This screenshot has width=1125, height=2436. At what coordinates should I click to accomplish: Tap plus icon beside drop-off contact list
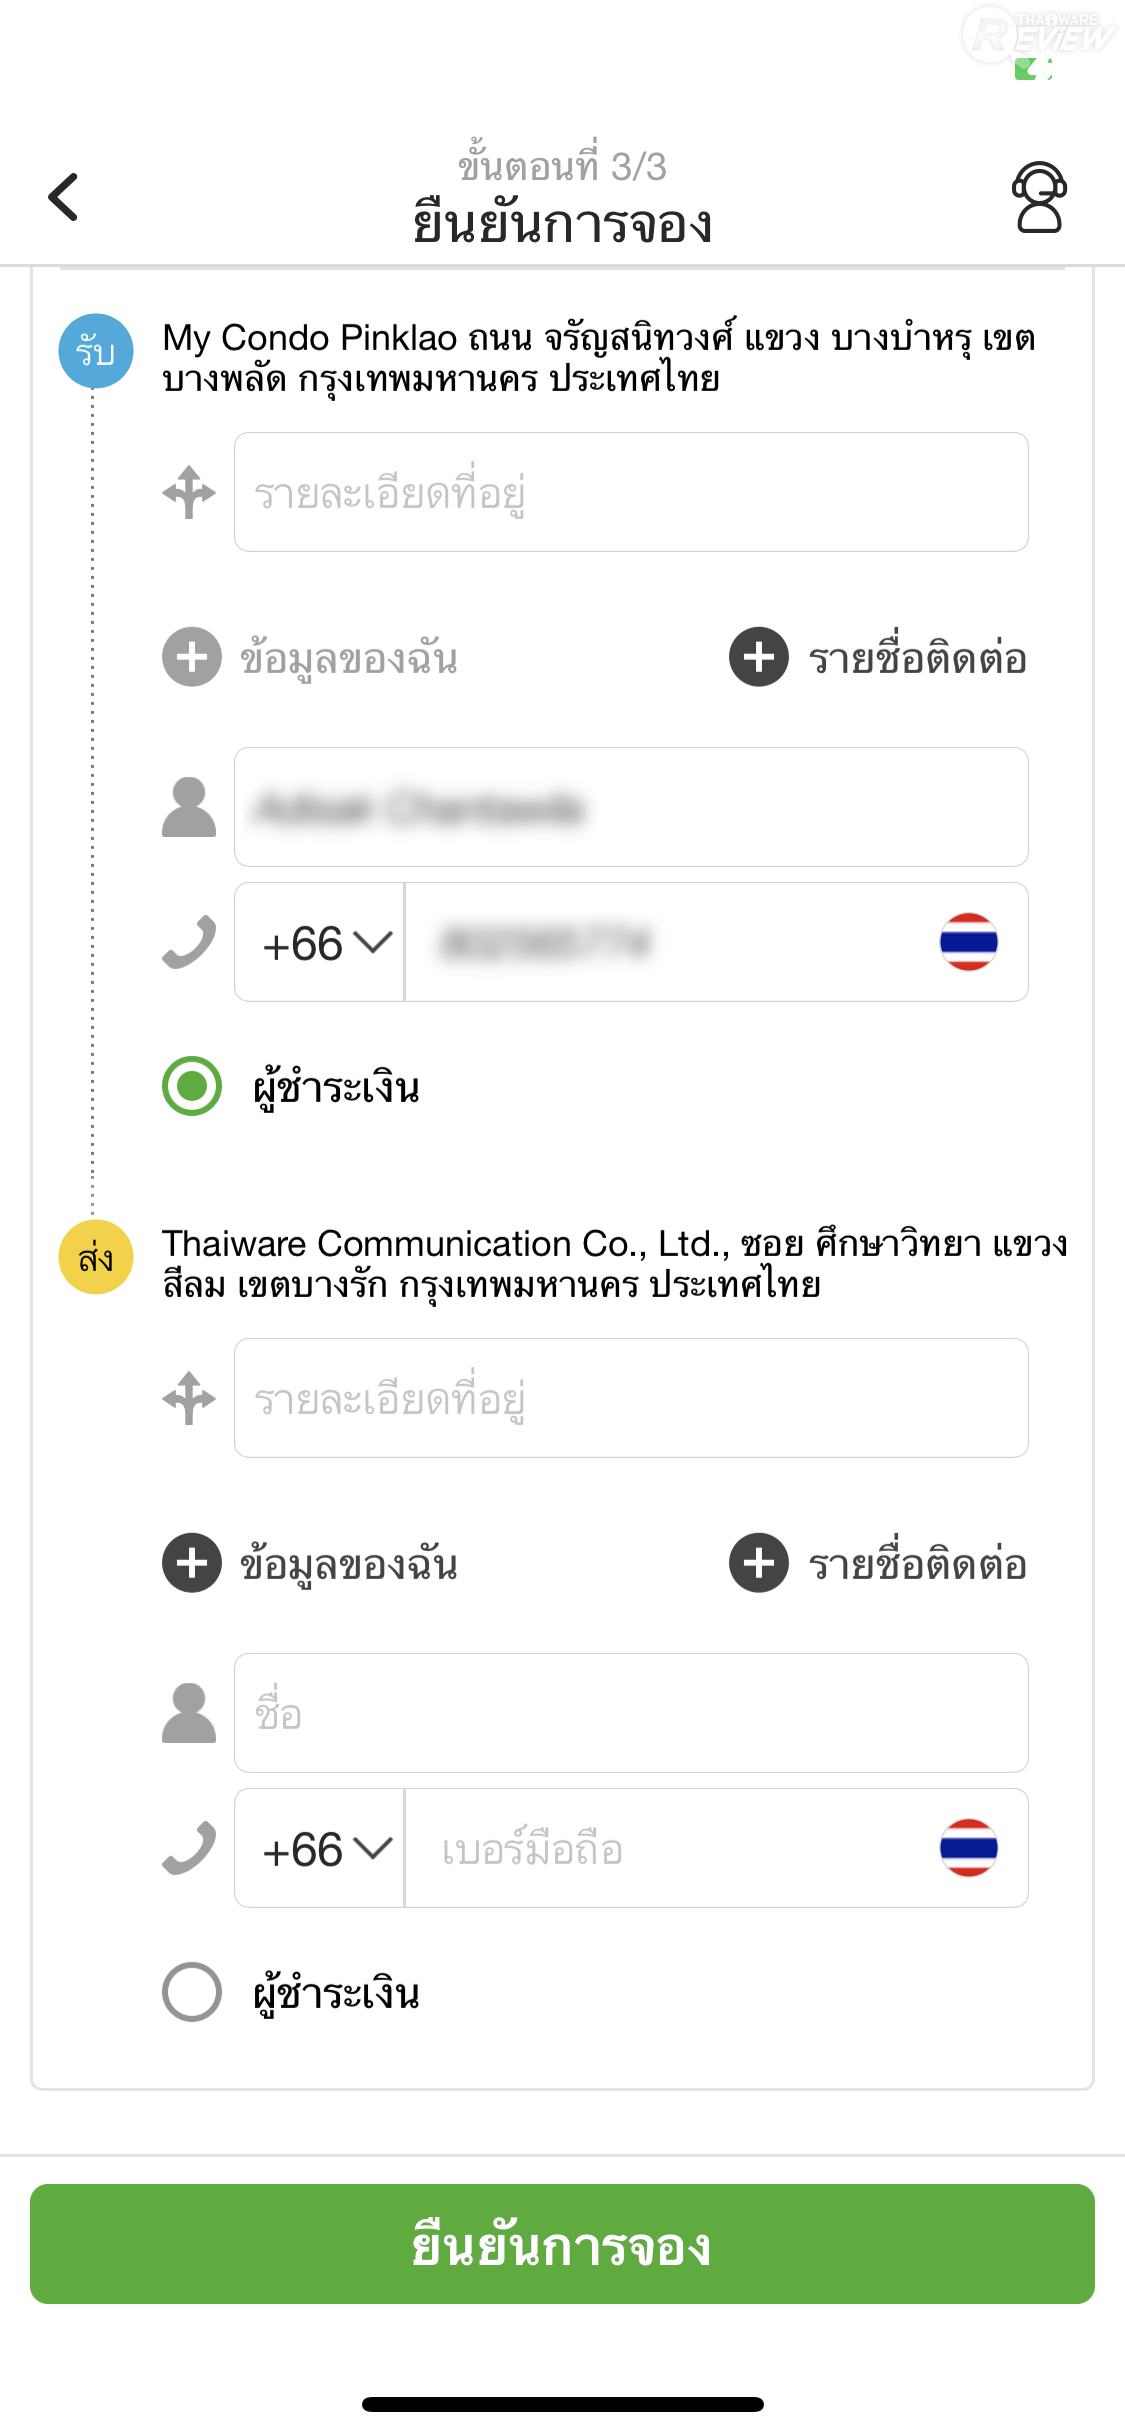pos(759,1562)
